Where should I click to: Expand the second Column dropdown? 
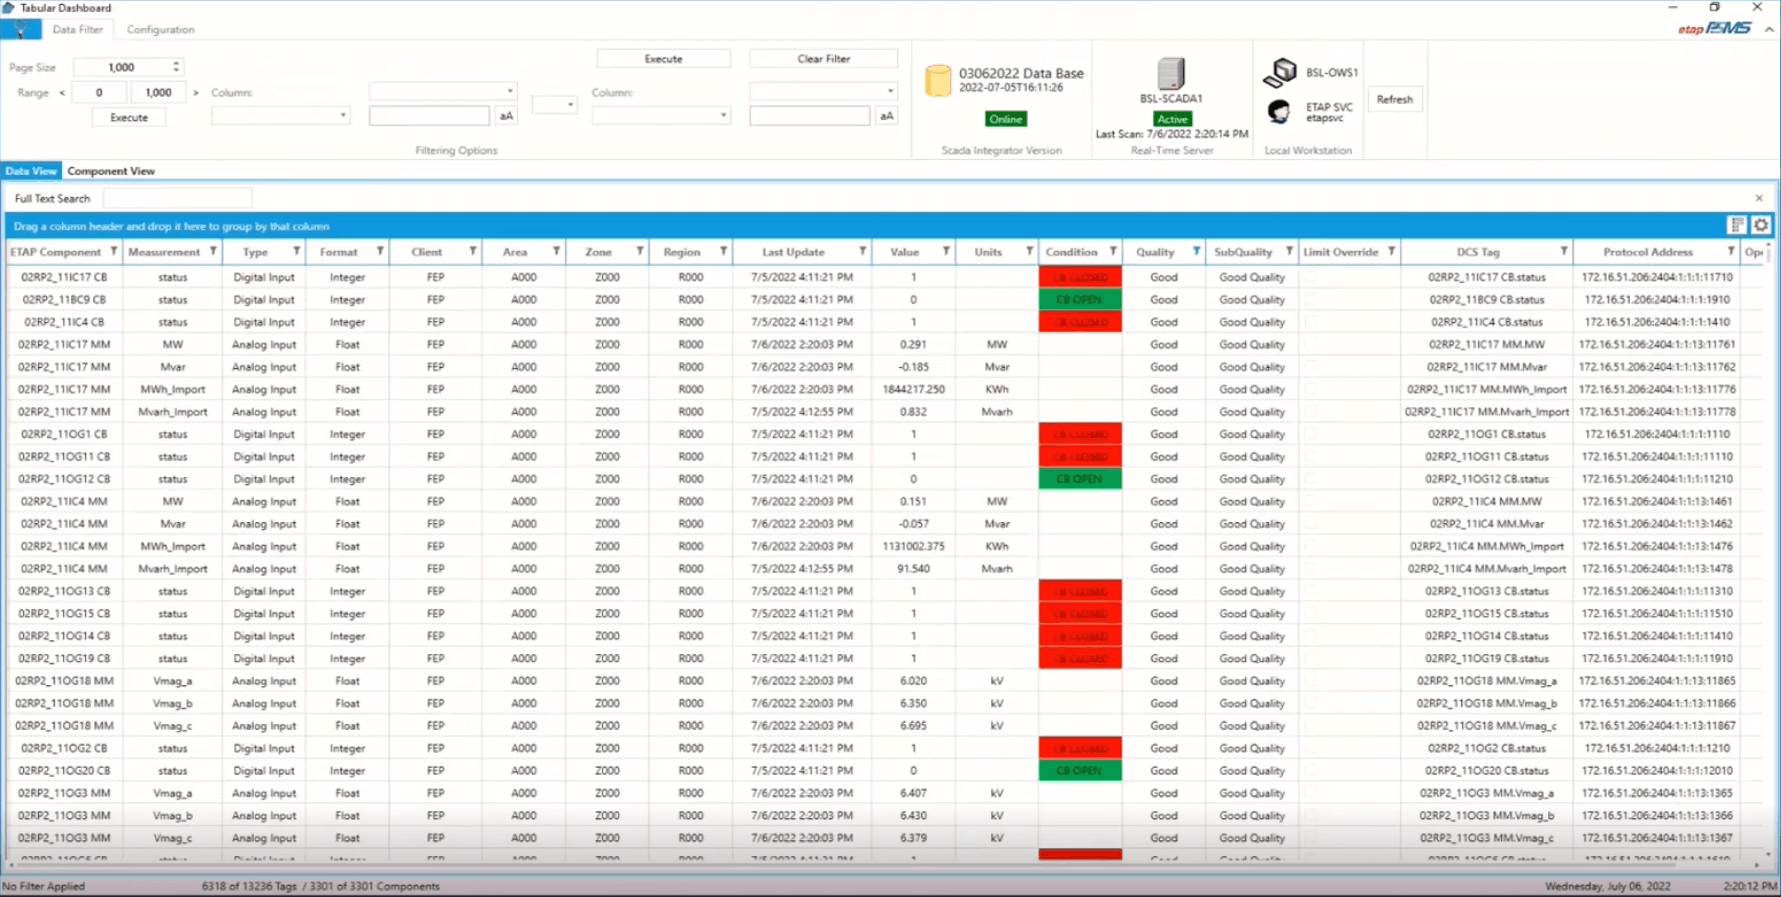click(x=823, y=91)
